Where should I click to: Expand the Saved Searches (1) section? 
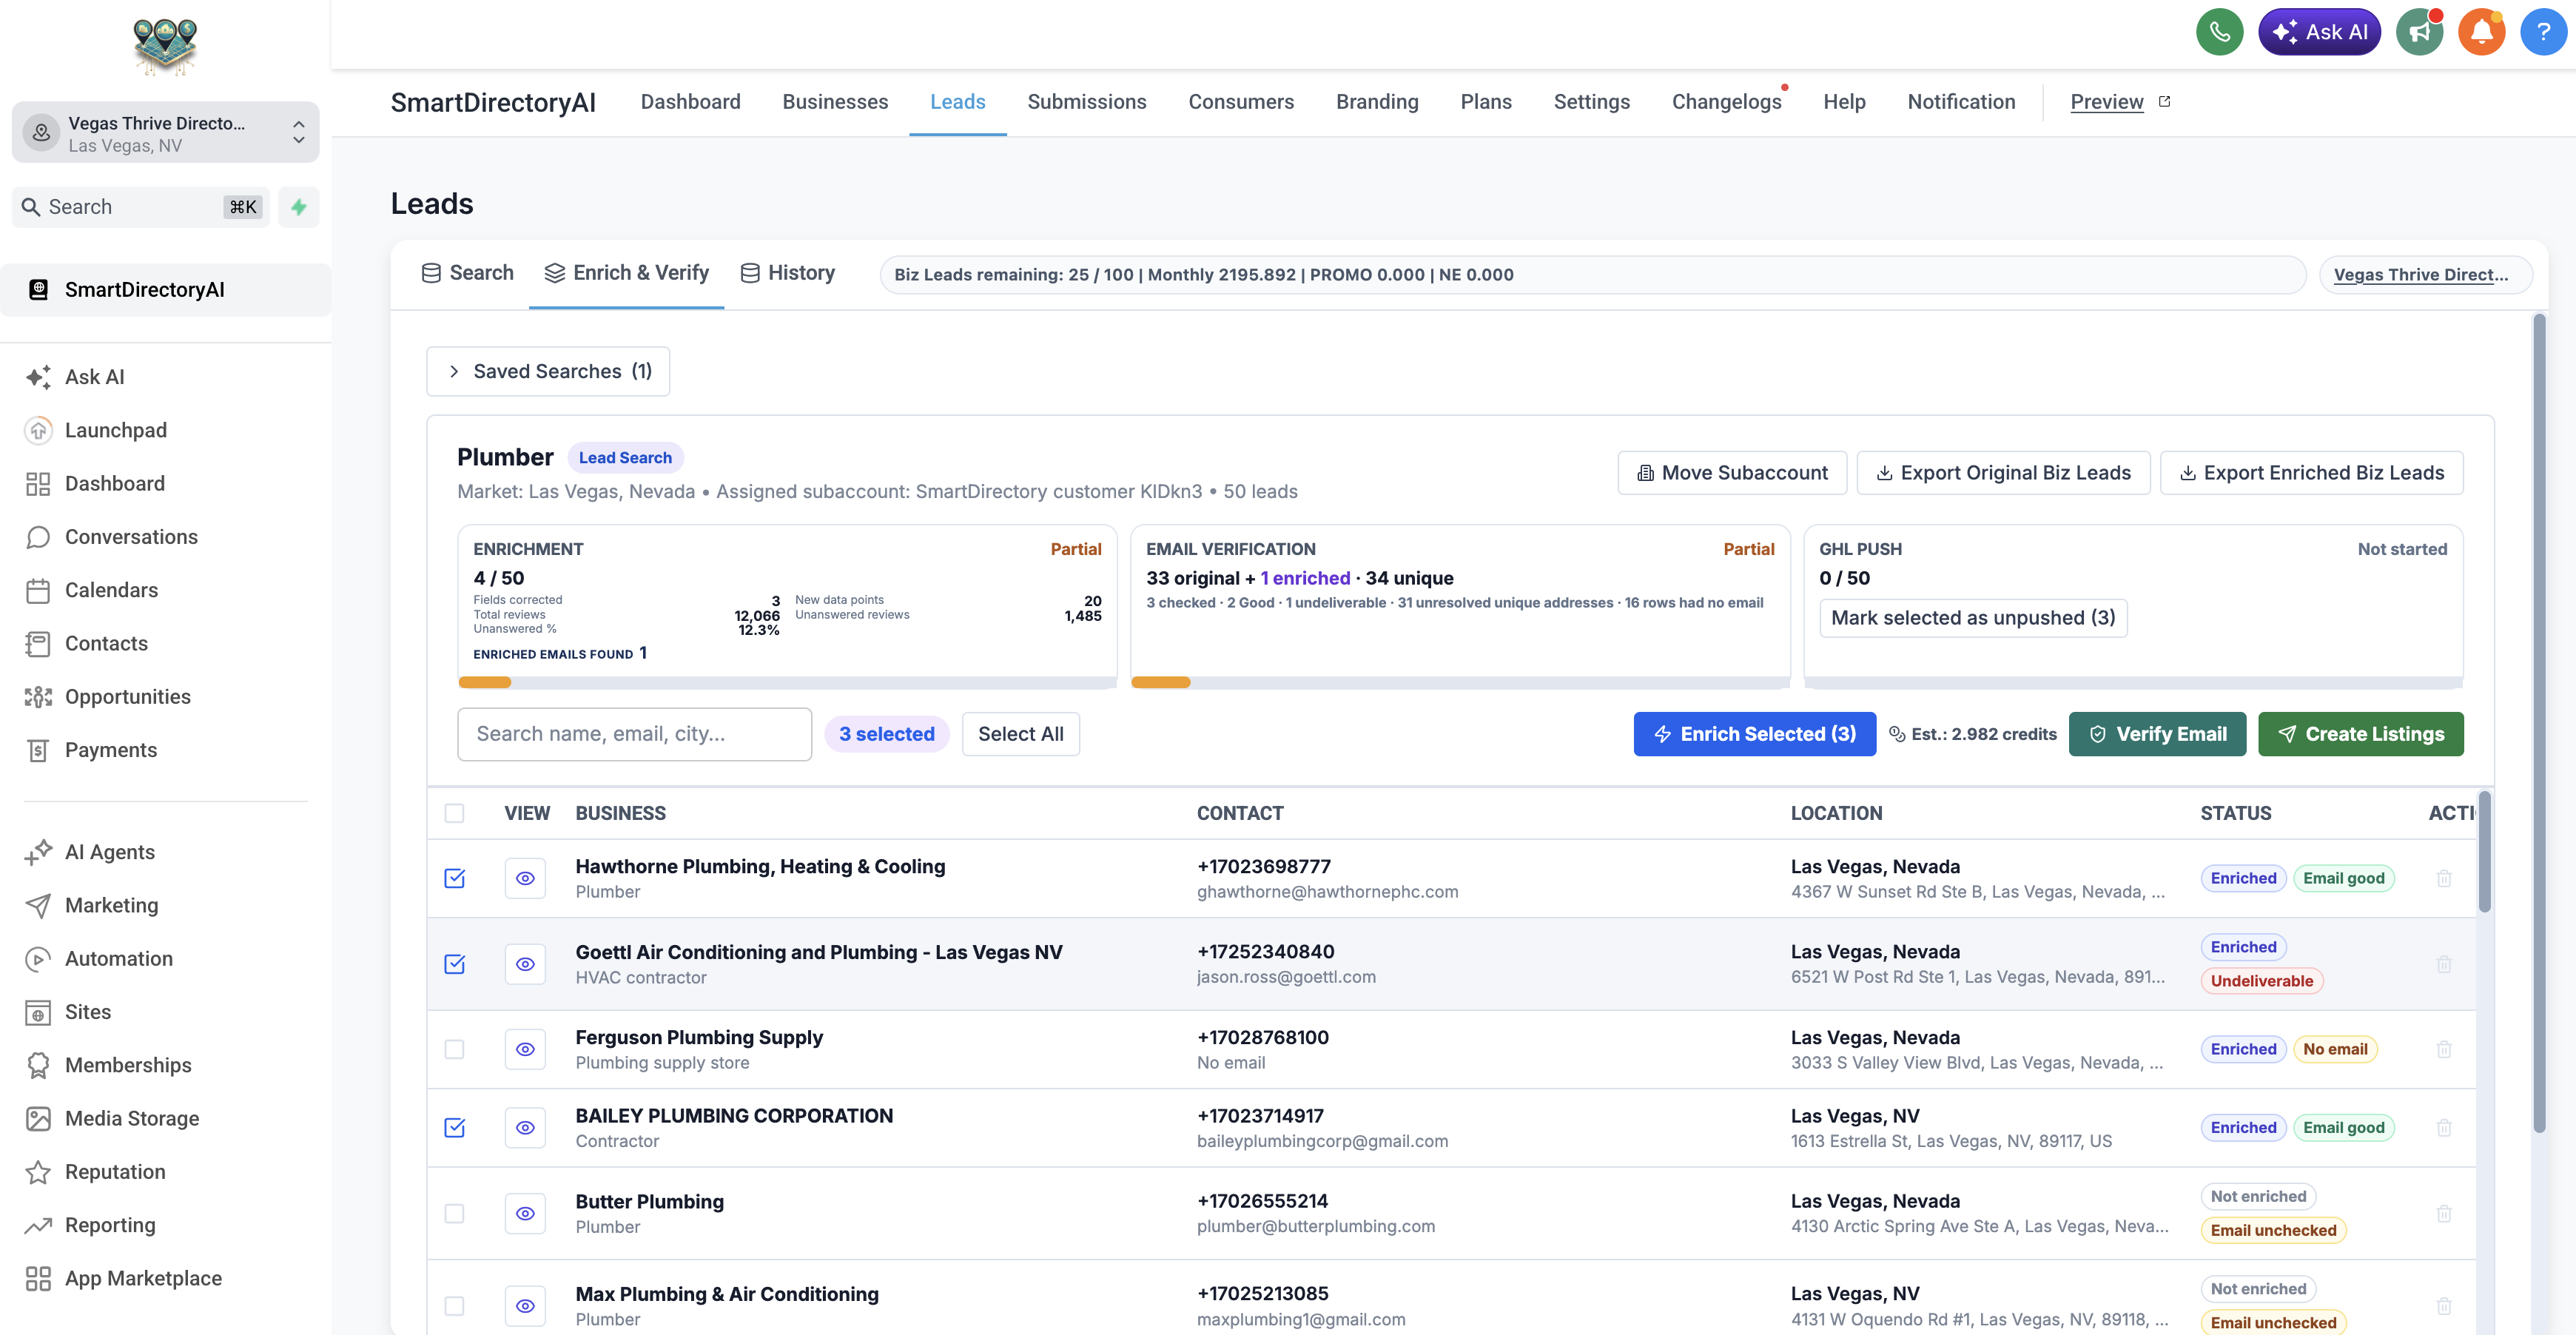(x=548, y=371)
